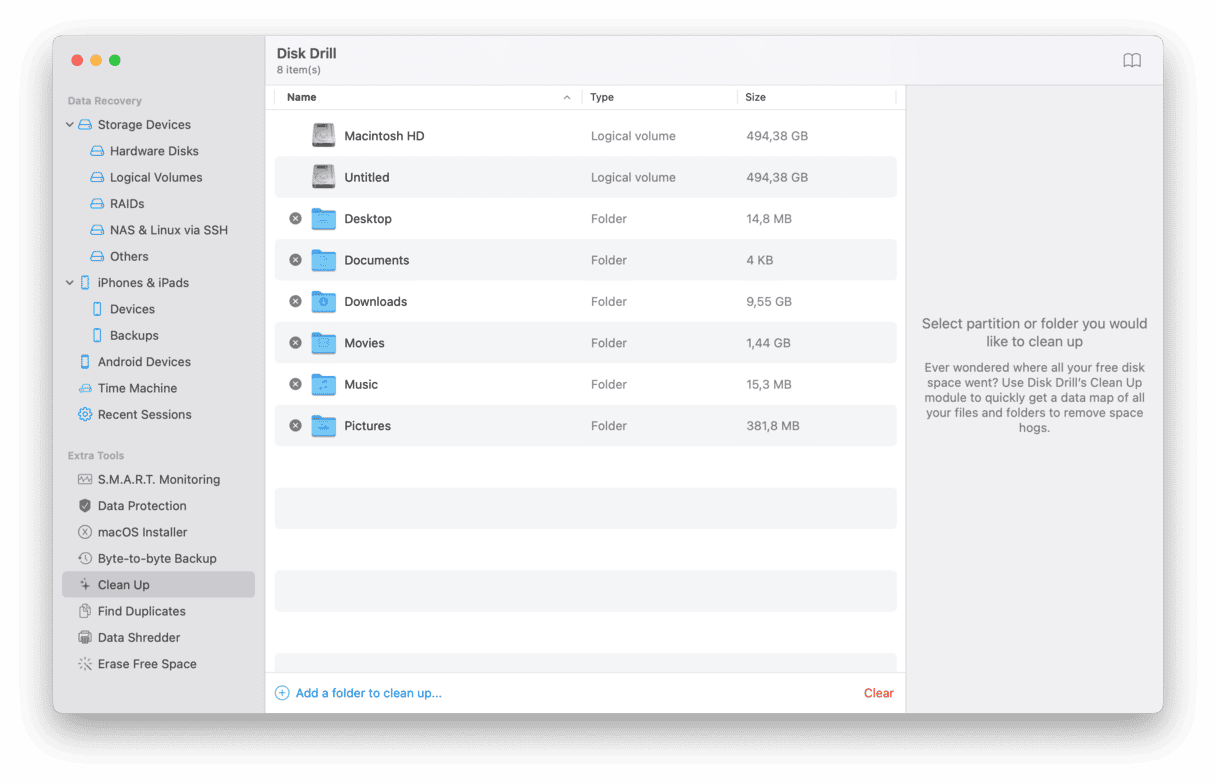Click the 9,55 GB size of Downloads
Screen dimensions: 1216x783
tap(769, 301)
